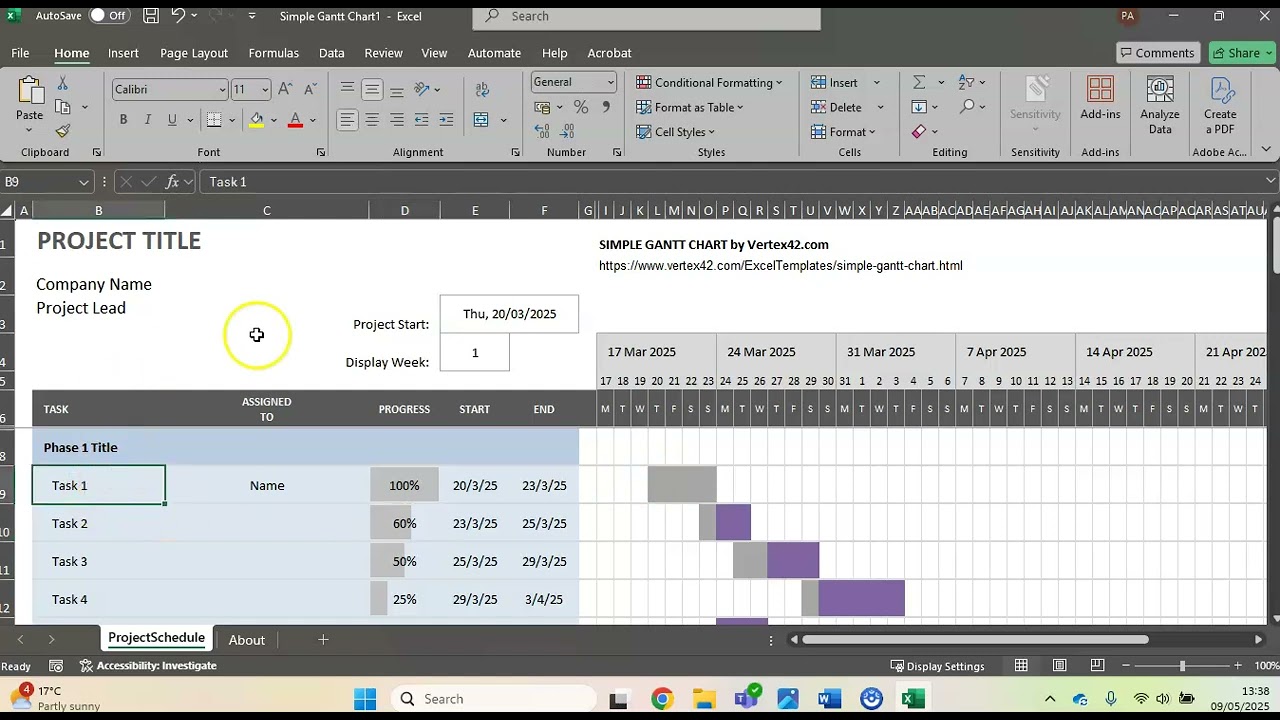Open the Name Box dropdown arrow
Image resolution: width=1280 pixels, height=720 pixels.
coord(83,182)
